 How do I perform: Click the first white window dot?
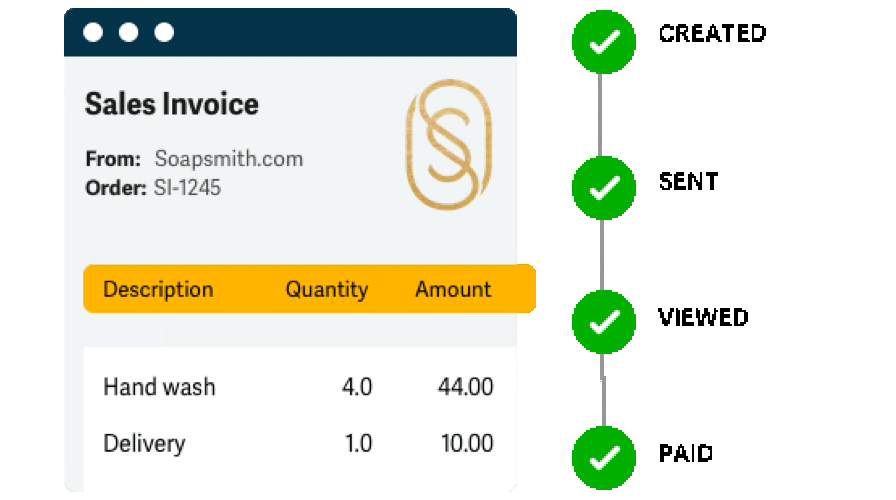point(93,32)
